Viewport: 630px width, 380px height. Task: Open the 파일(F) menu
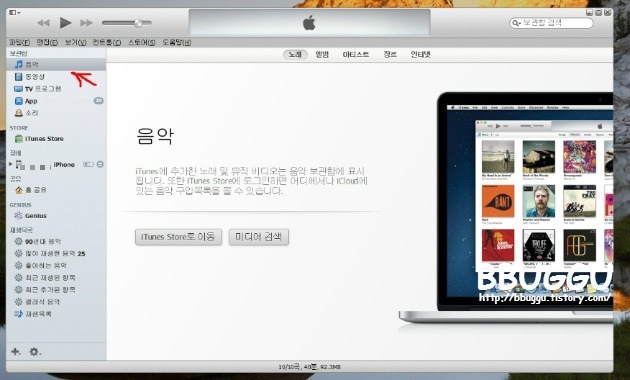[x=19, y=42]
